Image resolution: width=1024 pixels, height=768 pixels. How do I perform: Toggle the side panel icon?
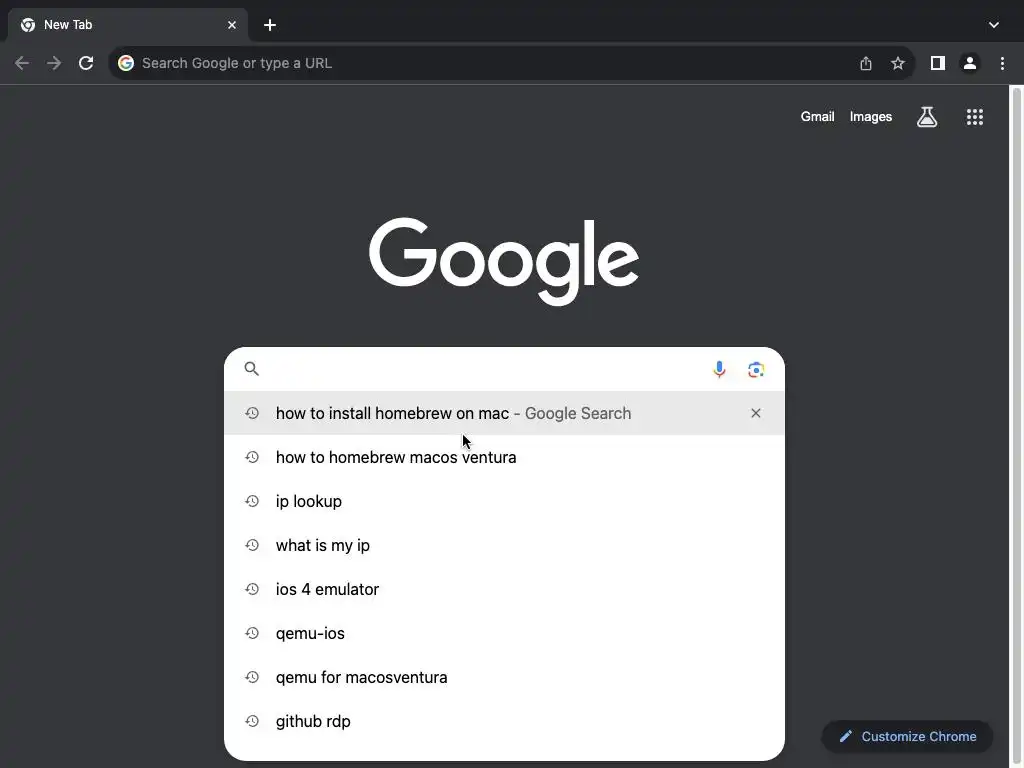click(x=938, y=63)
